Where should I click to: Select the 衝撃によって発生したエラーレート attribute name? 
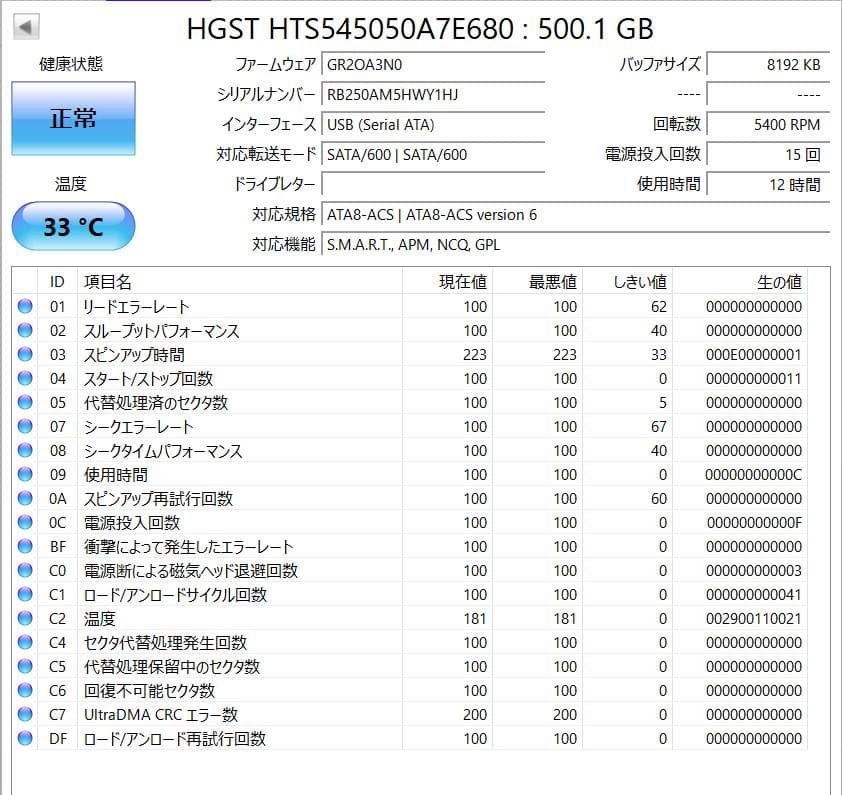coord(188,546)
